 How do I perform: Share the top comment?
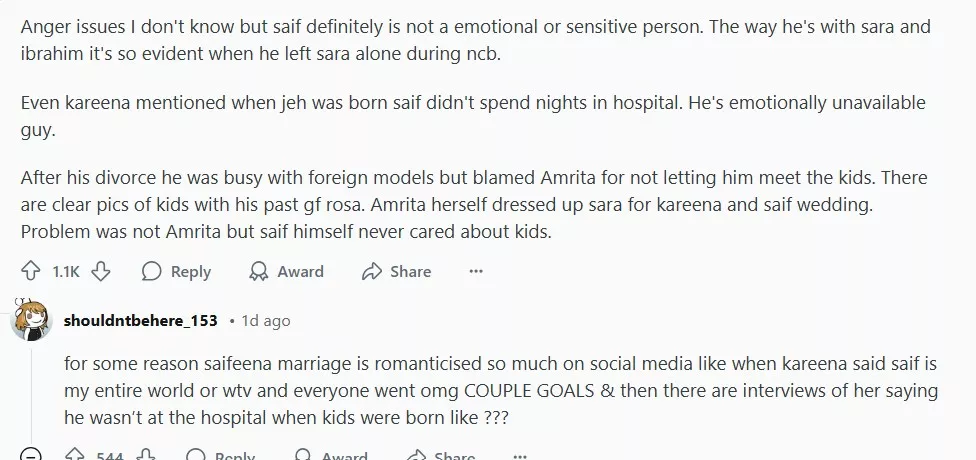pos(396,271)
